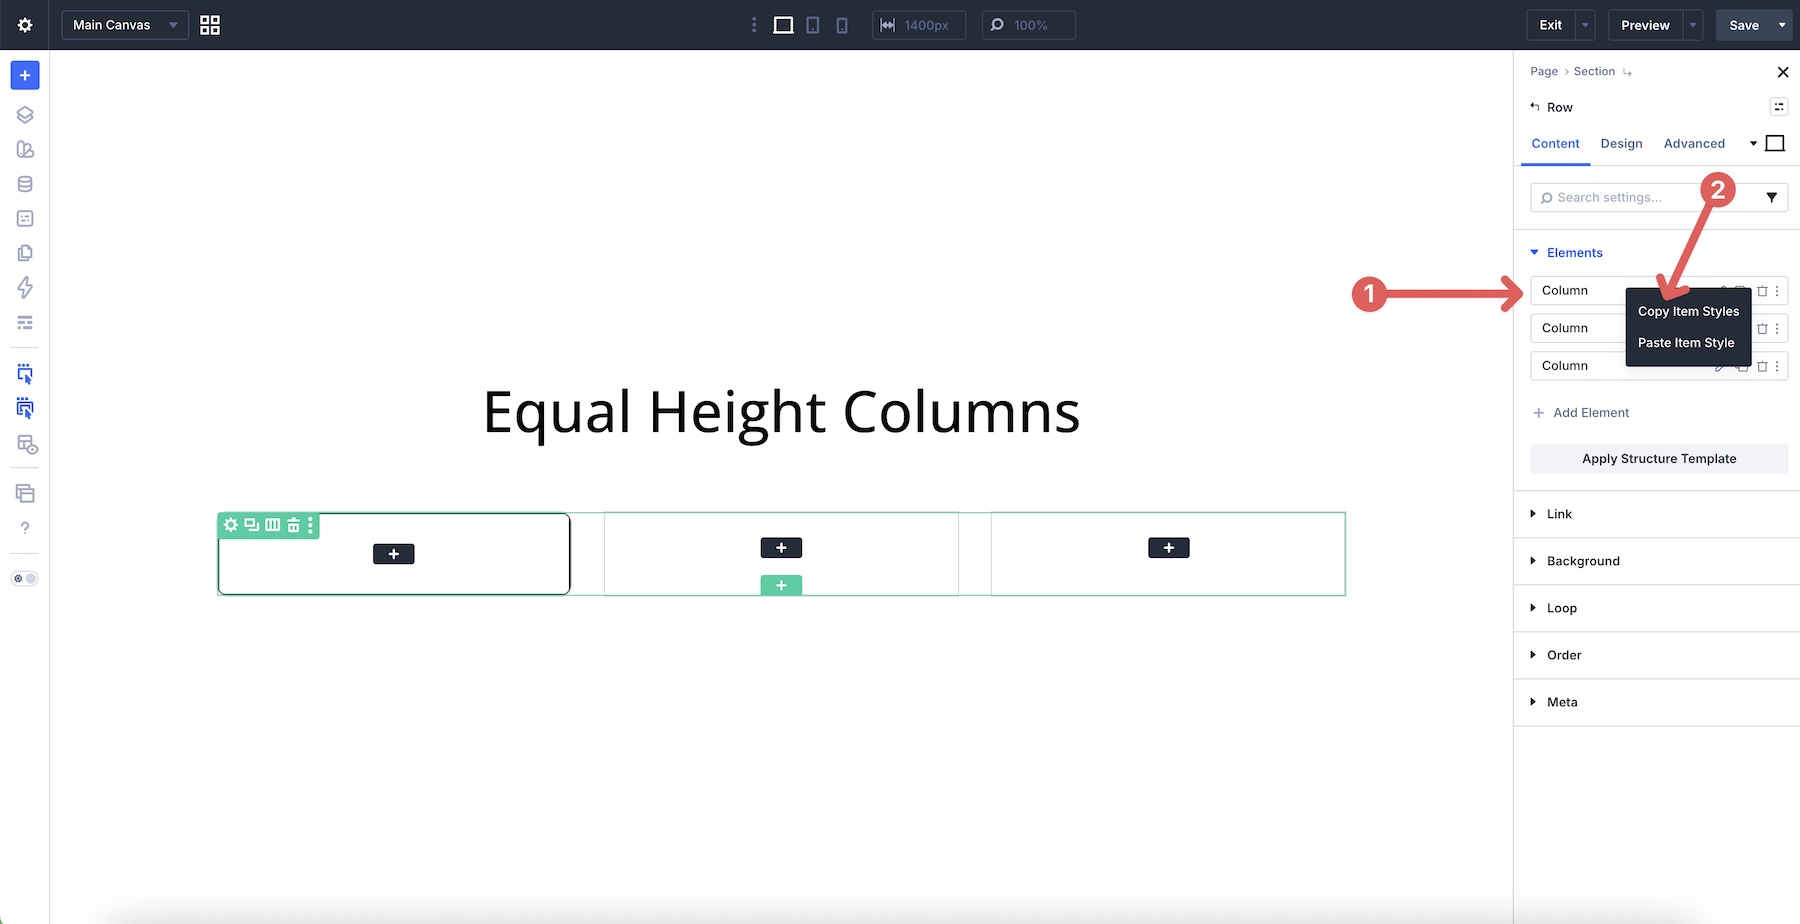
Task: Close the Row settings panel
Action: 1783,72
